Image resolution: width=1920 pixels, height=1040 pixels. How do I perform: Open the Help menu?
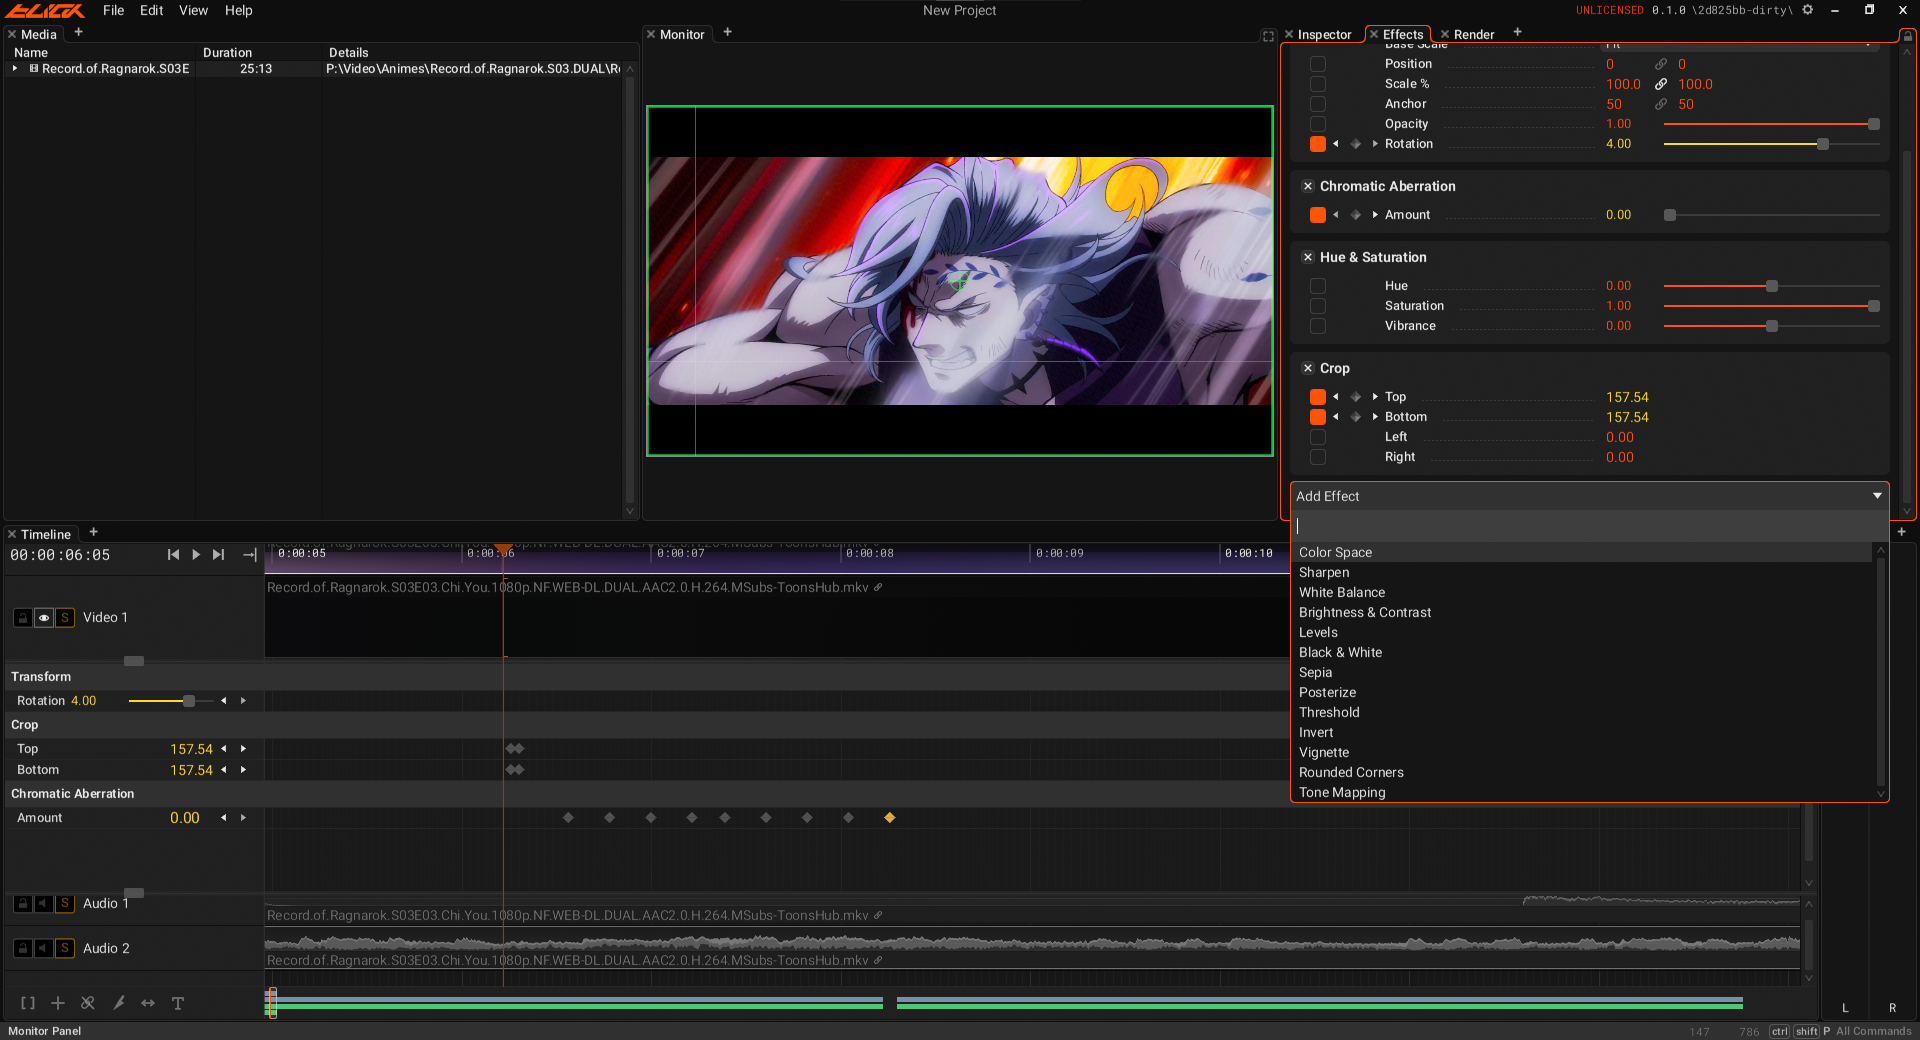pos(238,10)
